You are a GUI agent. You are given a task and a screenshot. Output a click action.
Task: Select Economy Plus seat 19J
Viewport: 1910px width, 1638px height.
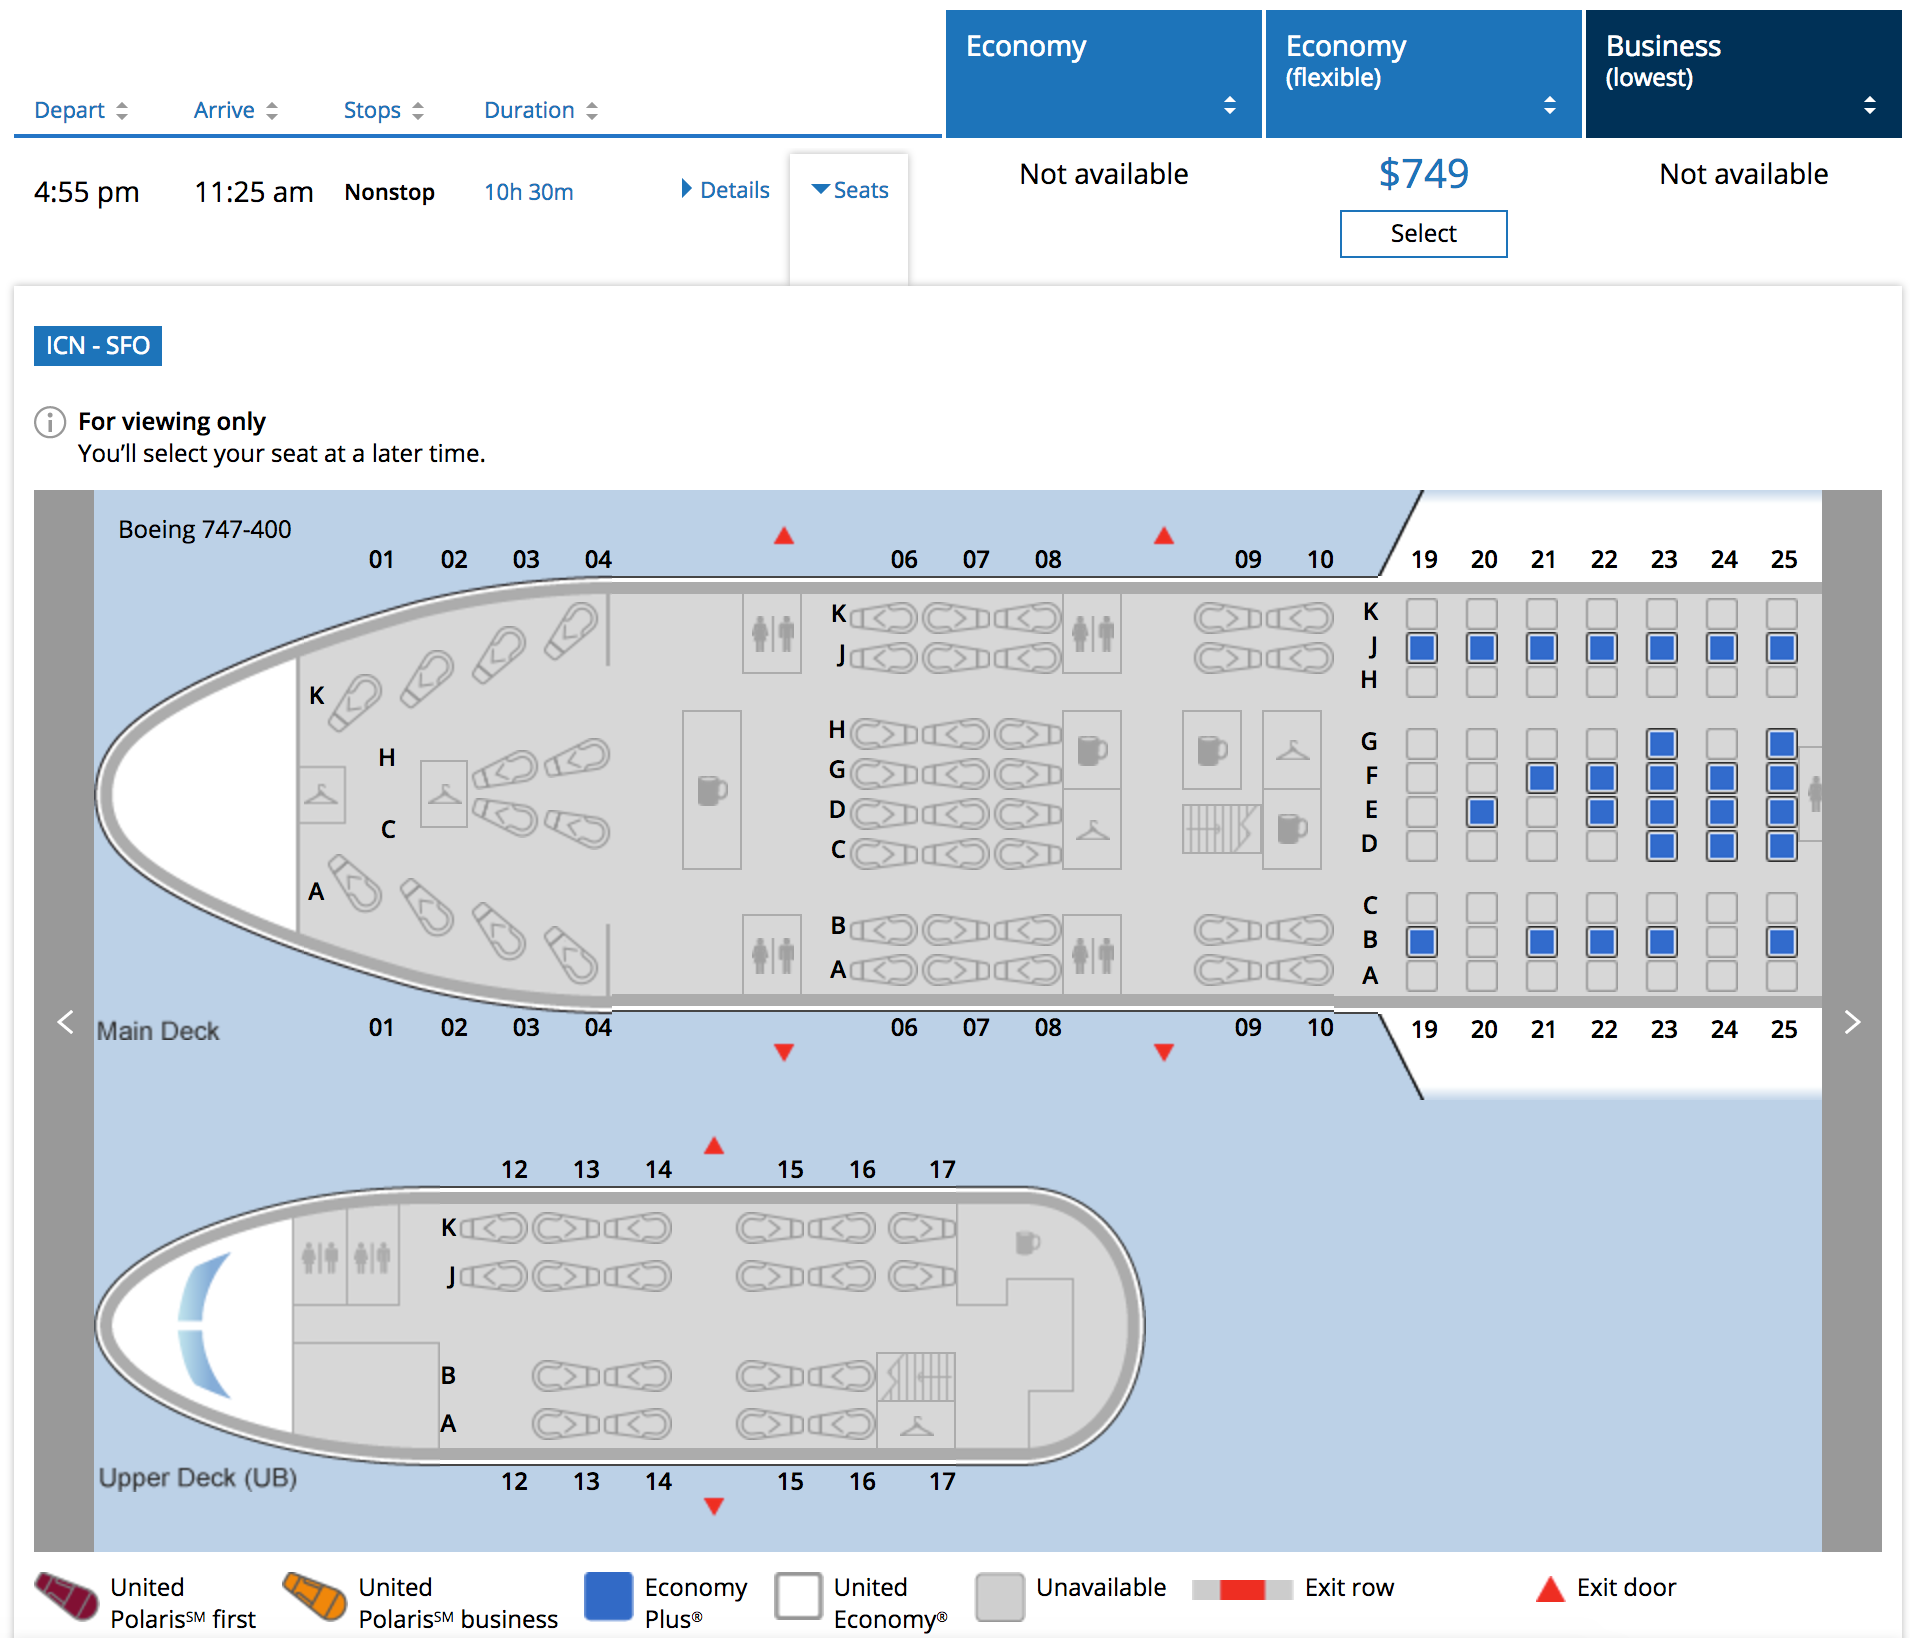(x=1422, y=648)
